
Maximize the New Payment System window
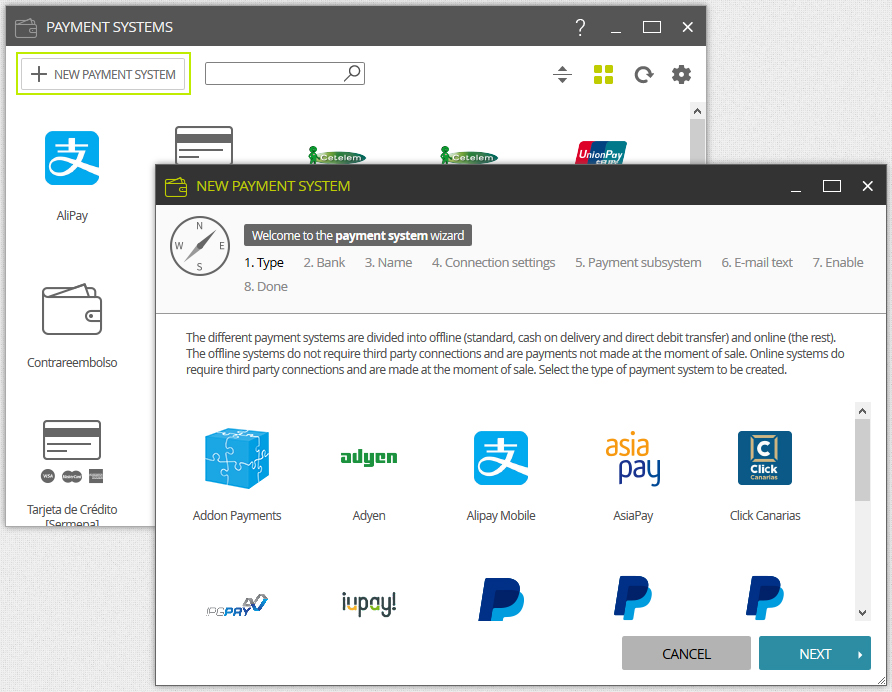832,186
